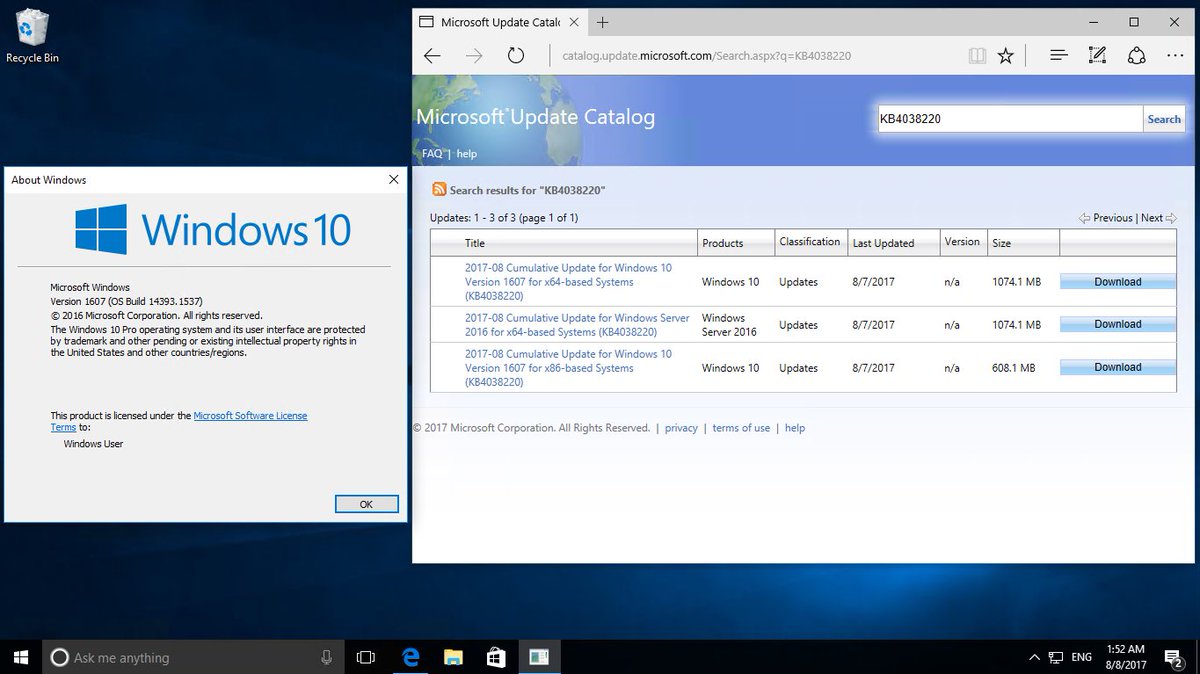Open the Hub panel in Edge
This screenshot has height=674, width=1200.
coord(1058,55)
